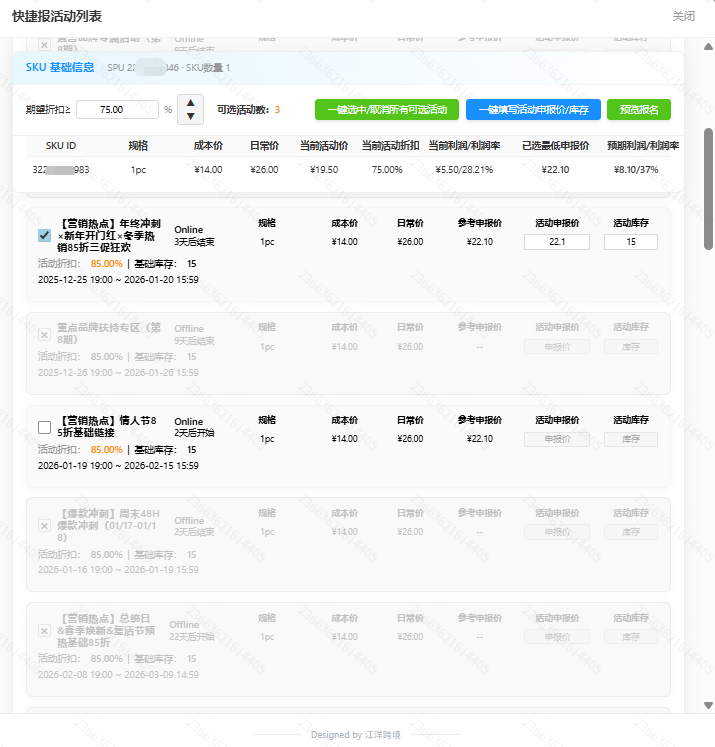Click 快捷报活动列表 dialog title

pos(57,16)
